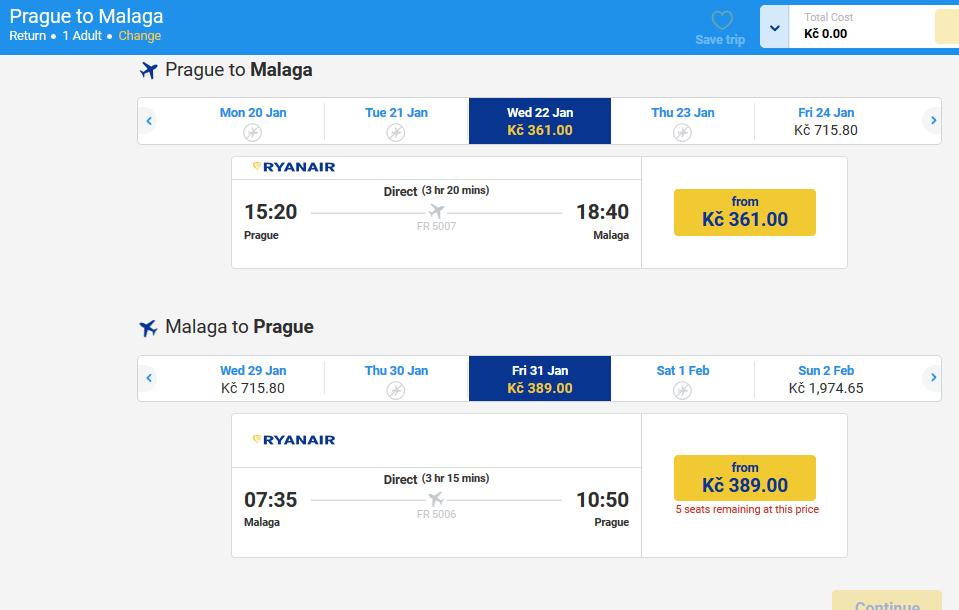Click the return Malaga to Prague plane icon
The height and width of the screenshot is (610, 959).
[x=148, y=328]
